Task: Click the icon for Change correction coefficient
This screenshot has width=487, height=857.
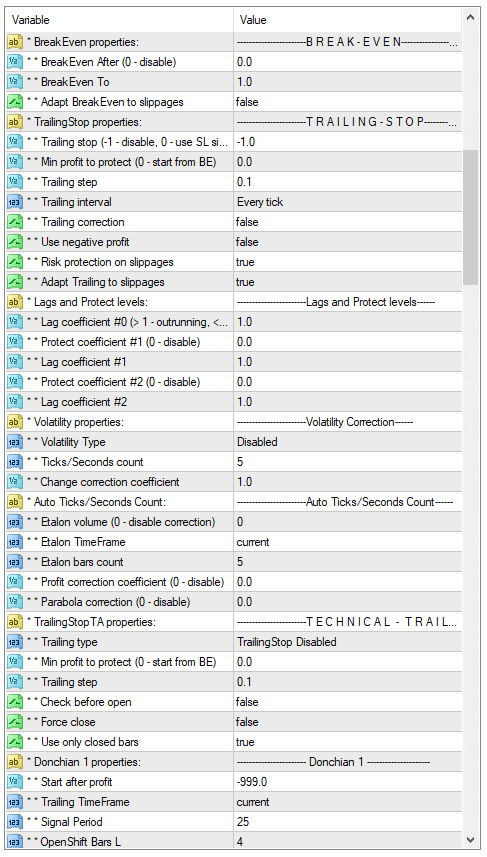Action: (x=15, y=482)
